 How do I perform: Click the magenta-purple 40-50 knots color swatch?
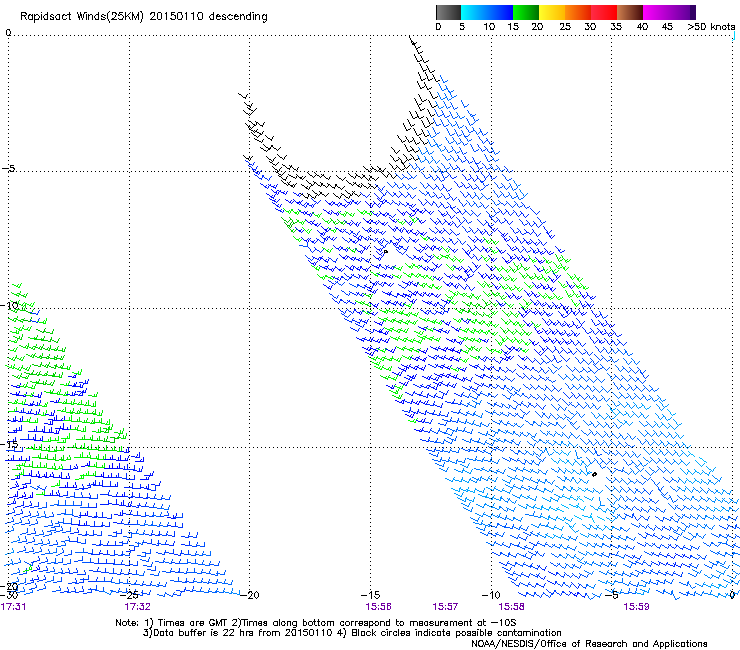pos(669,12)
